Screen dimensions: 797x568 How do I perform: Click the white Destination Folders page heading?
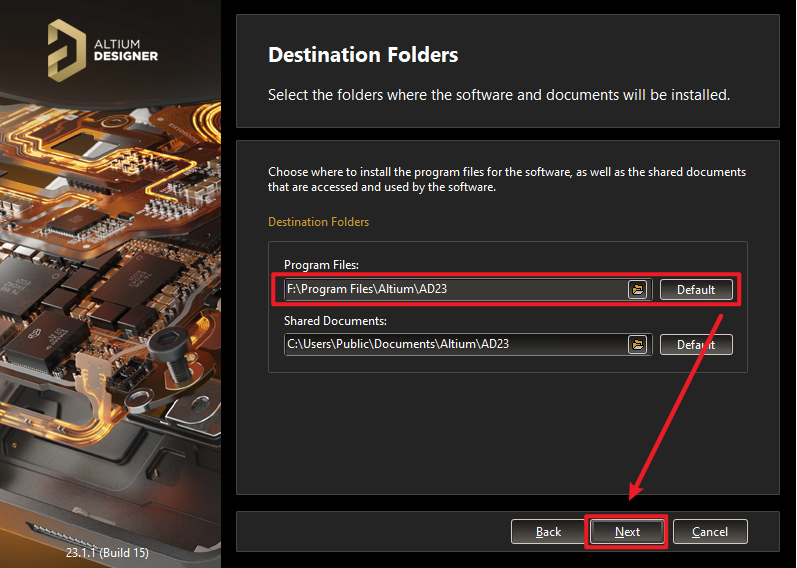[x=363, y=55]
